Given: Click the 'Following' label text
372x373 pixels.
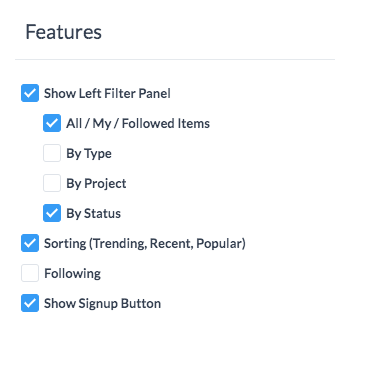Looking at the screenshot, I should click(x=73, y=274).
